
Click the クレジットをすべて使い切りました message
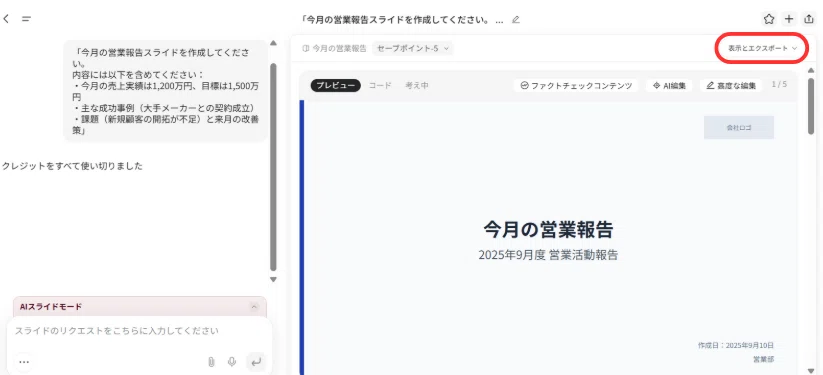72,166
